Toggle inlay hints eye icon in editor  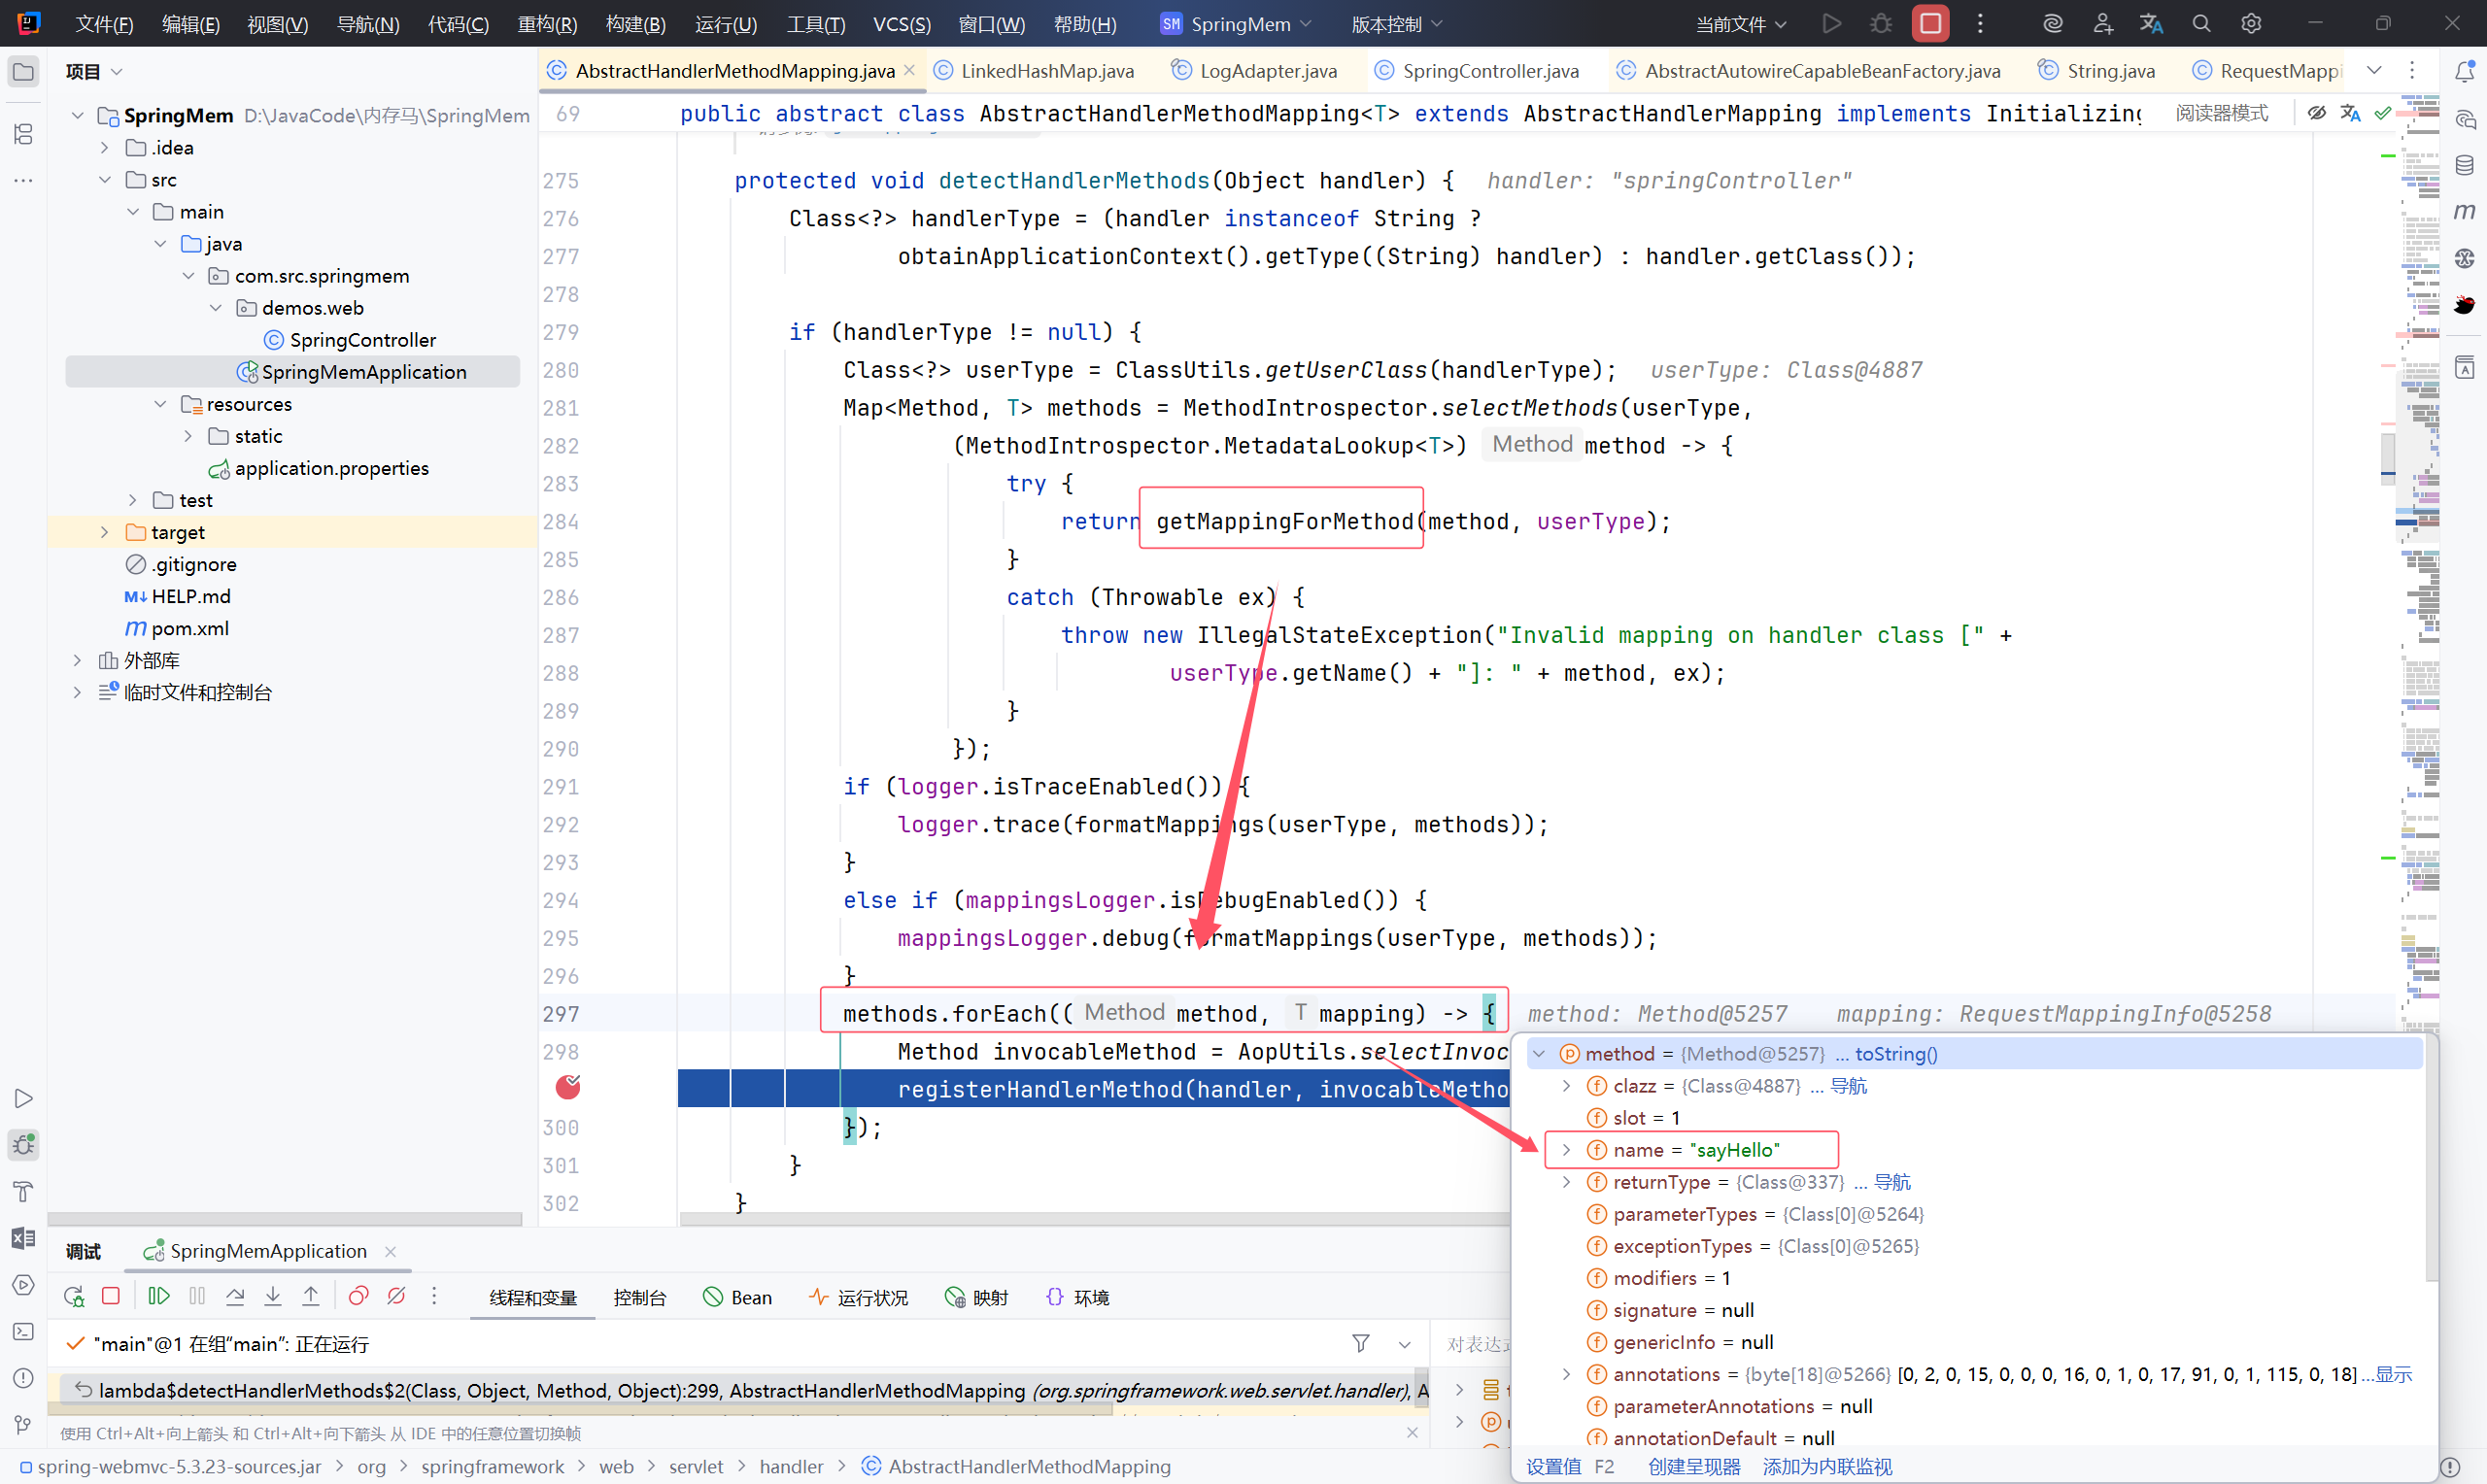2316,113
